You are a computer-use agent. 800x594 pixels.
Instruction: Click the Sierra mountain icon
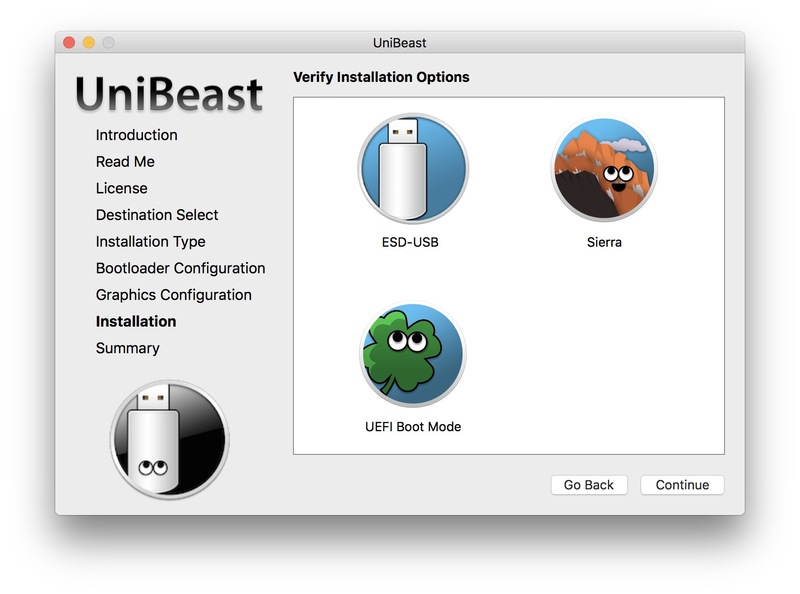tap(604, 169)
